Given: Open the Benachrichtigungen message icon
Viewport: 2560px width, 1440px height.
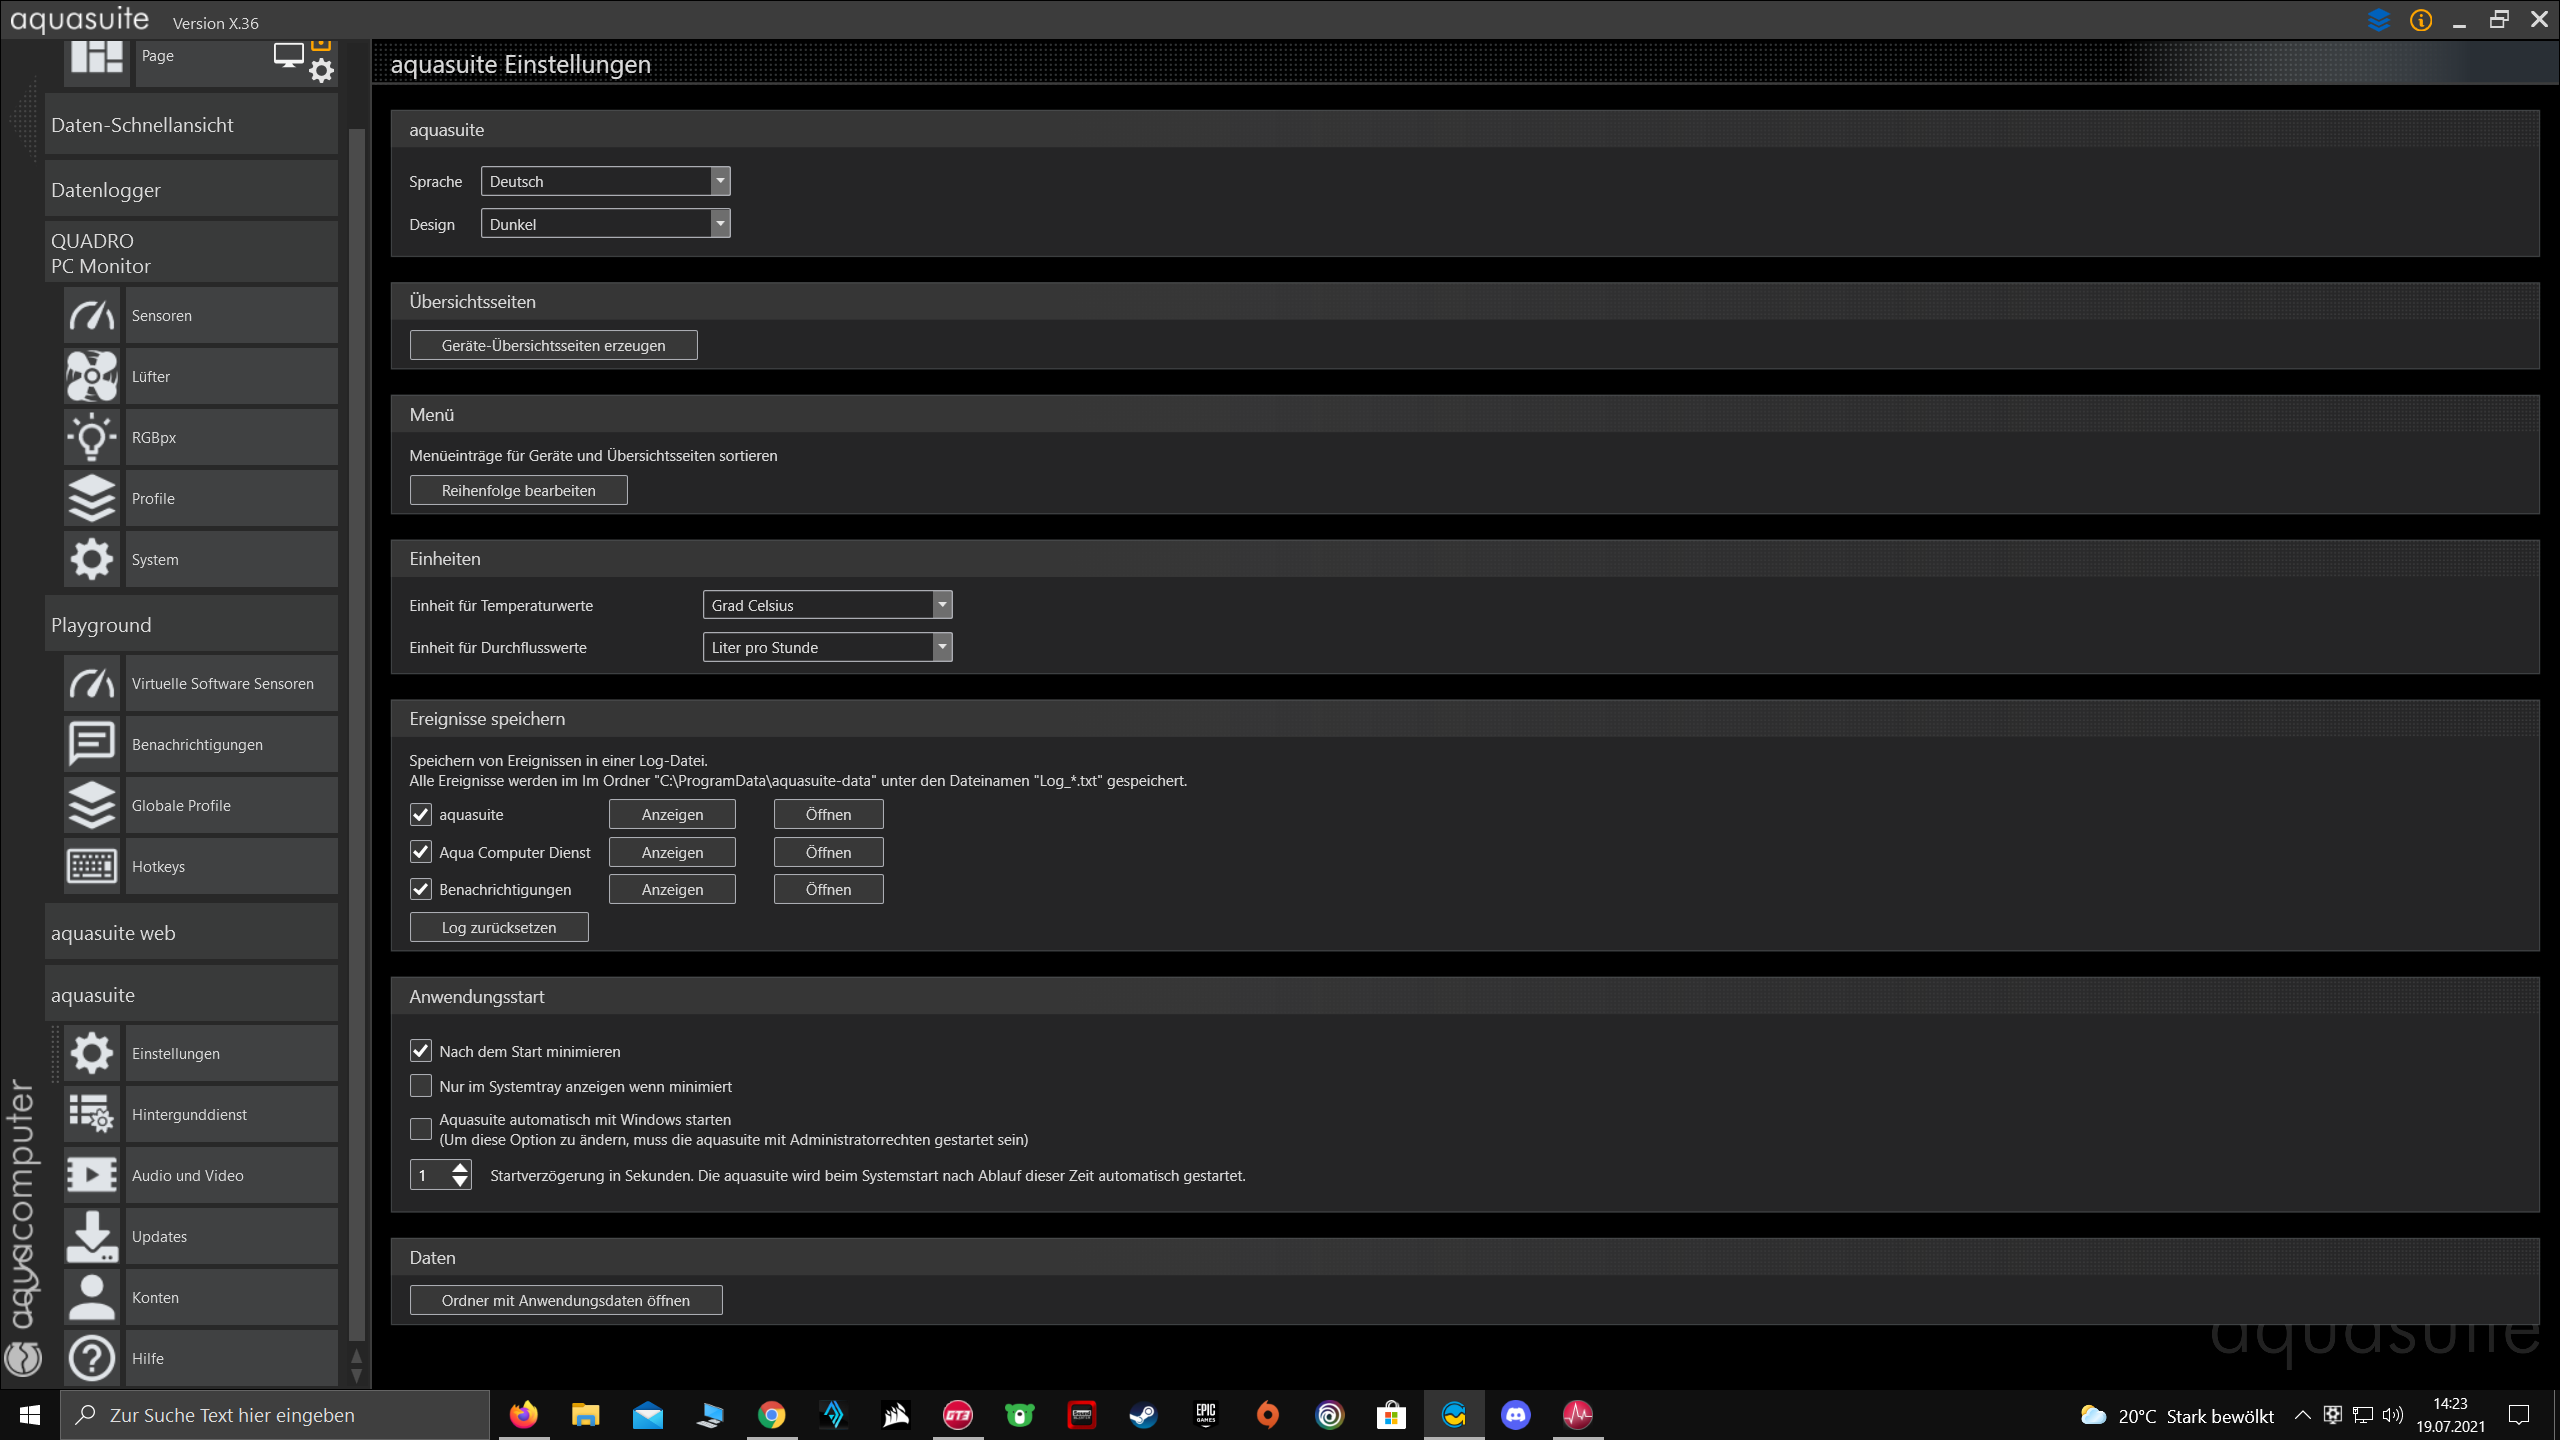Looking at the screenshot, I should [x=92, y=744].
